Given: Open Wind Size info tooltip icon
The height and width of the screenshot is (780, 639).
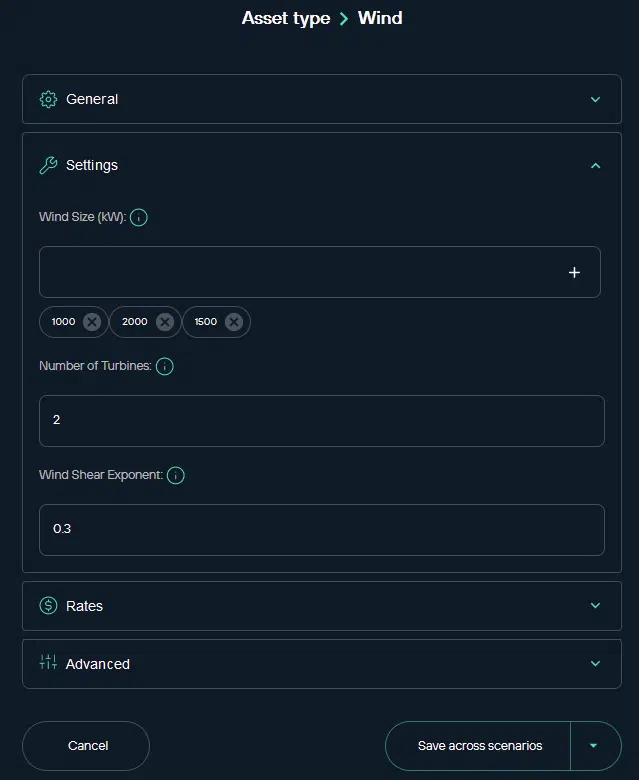Looking at the screenshot, I should coord(139,217).
